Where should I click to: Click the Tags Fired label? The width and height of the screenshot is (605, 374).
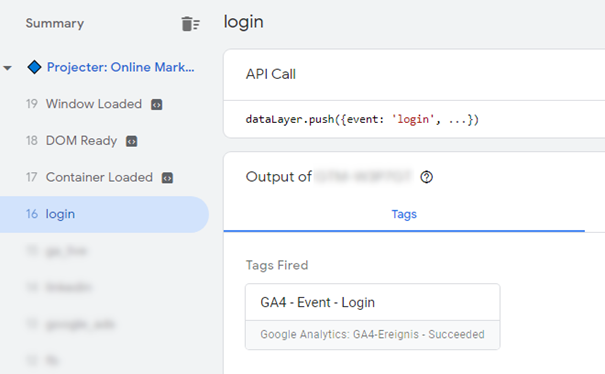click(x=277, y=265)
